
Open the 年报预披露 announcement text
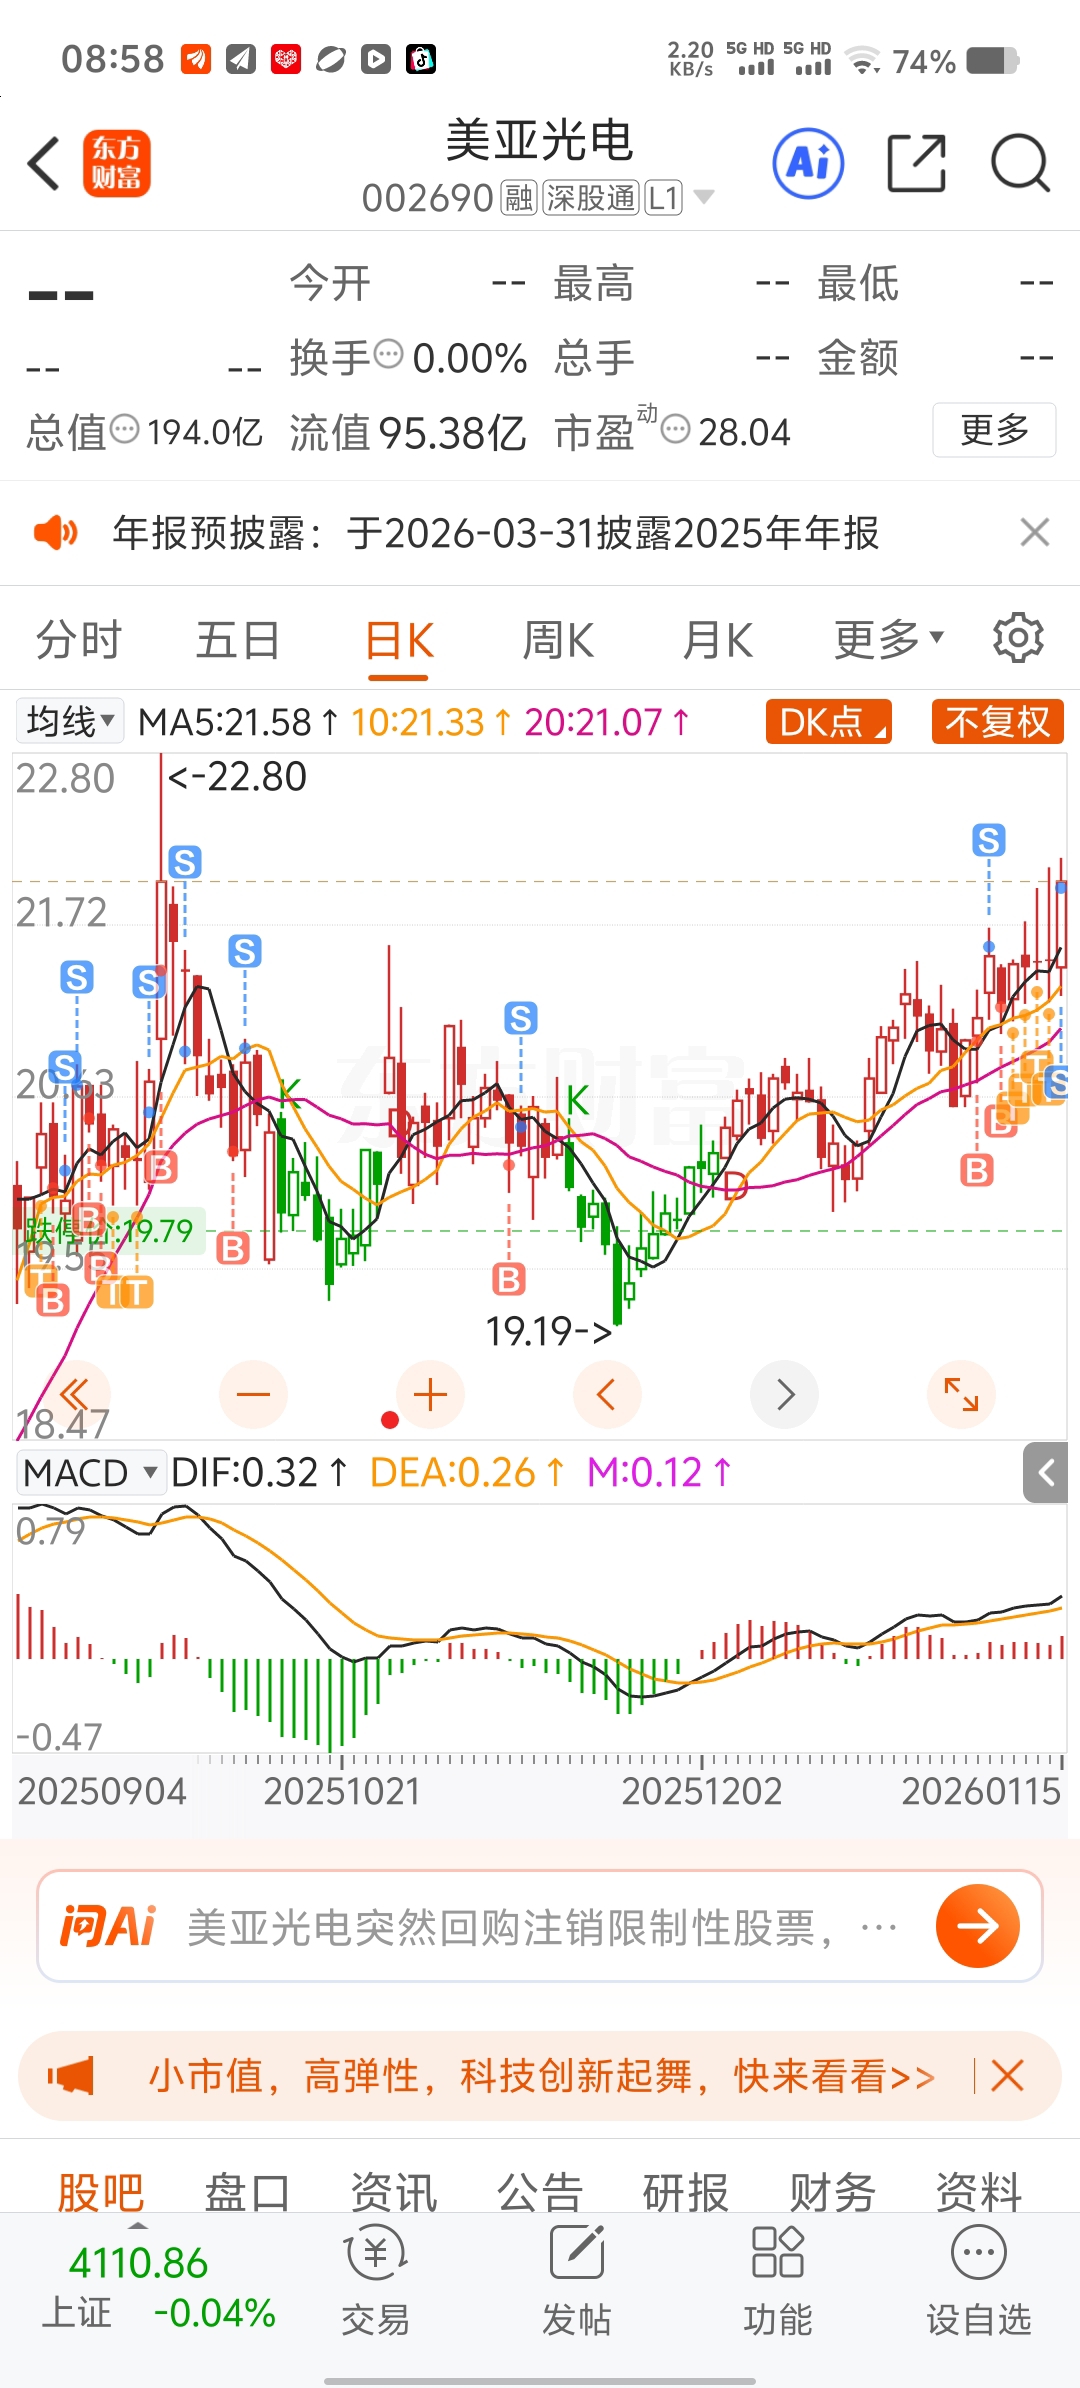pyautogui.click(x=496, y=533)
